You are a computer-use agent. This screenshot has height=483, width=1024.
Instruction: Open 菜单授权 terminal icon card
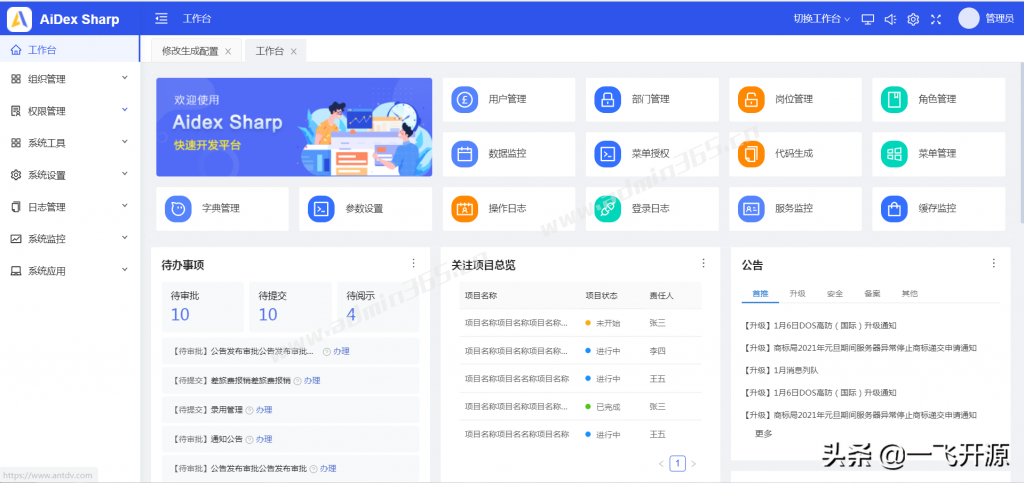point(652,154)
